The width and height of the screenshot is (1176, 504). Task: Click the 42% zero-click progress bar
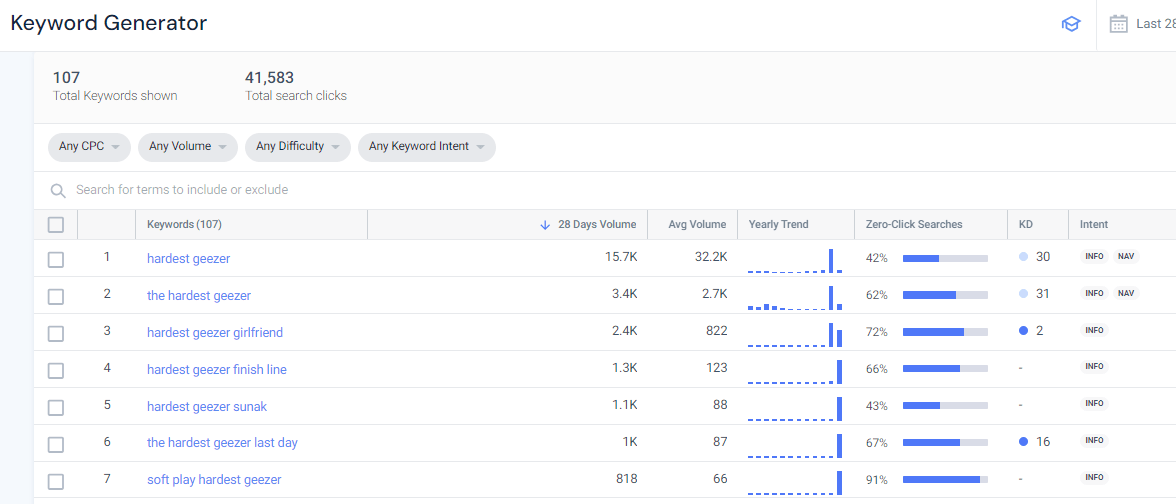[945, 258]
